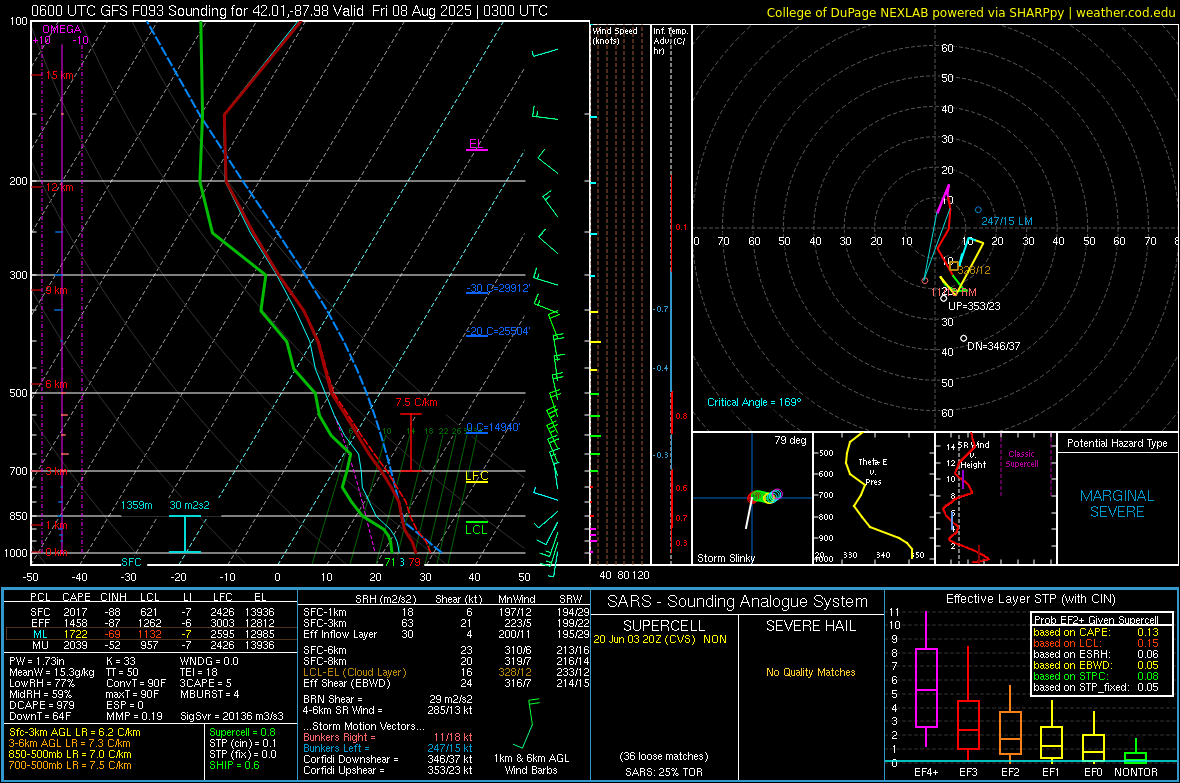The height and width of the screenshot is (783, 1180).
Task: Click the 'Sfc-3km AGL LR = 6.2 C/km' line
Action: (75, 732)
